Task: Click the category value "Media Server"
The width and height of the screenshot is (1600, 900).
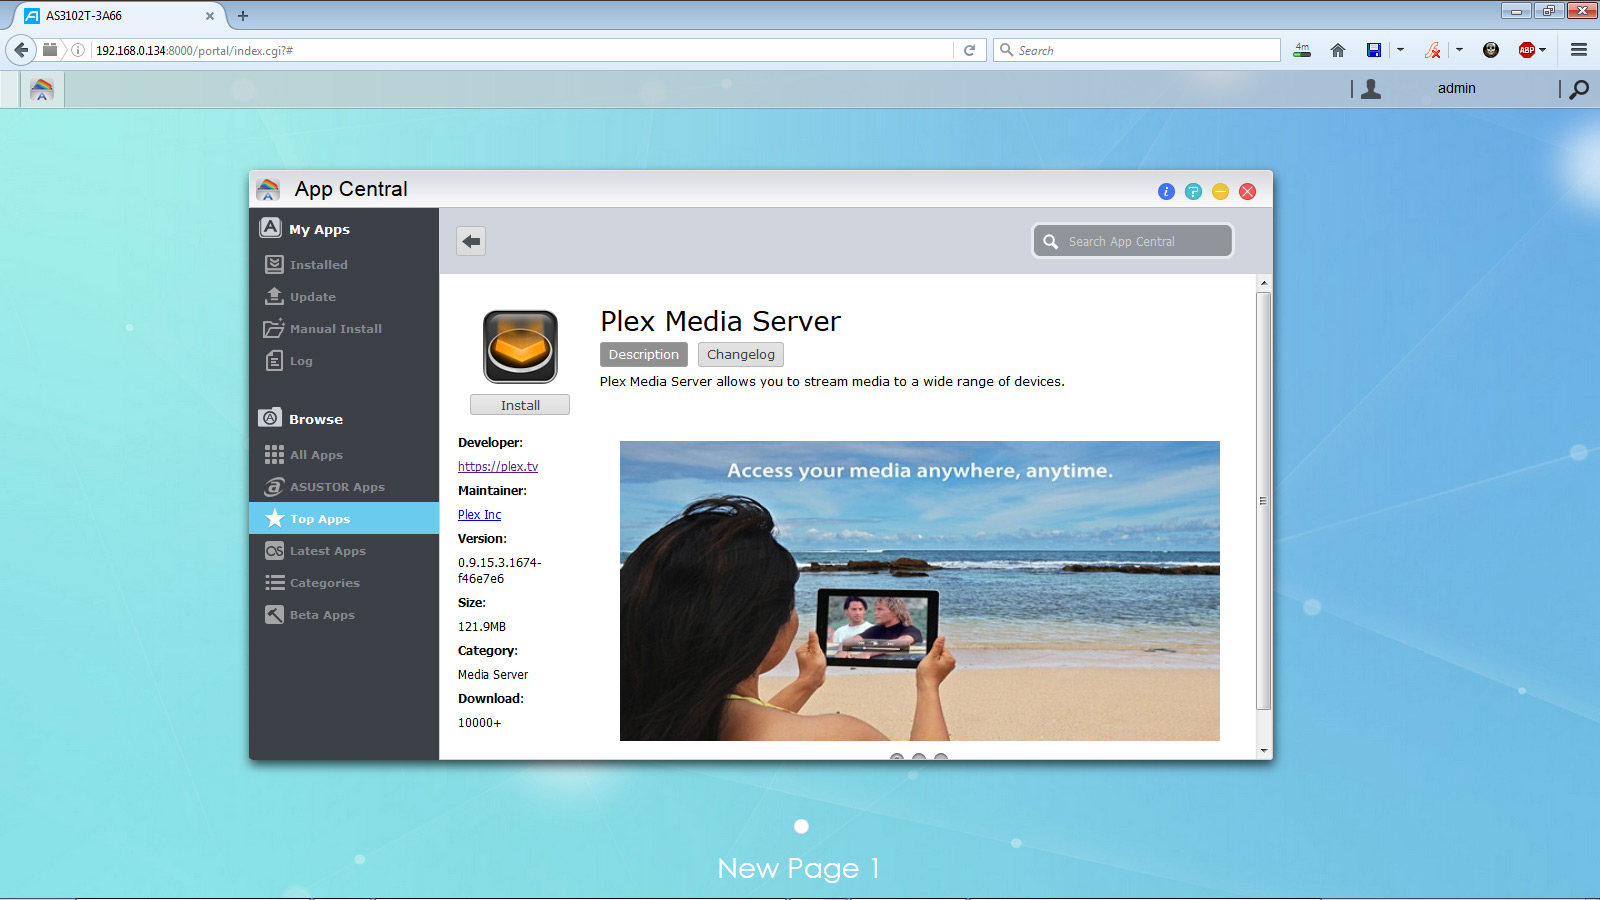Action: pyautogui.click(x=493, y=675)
